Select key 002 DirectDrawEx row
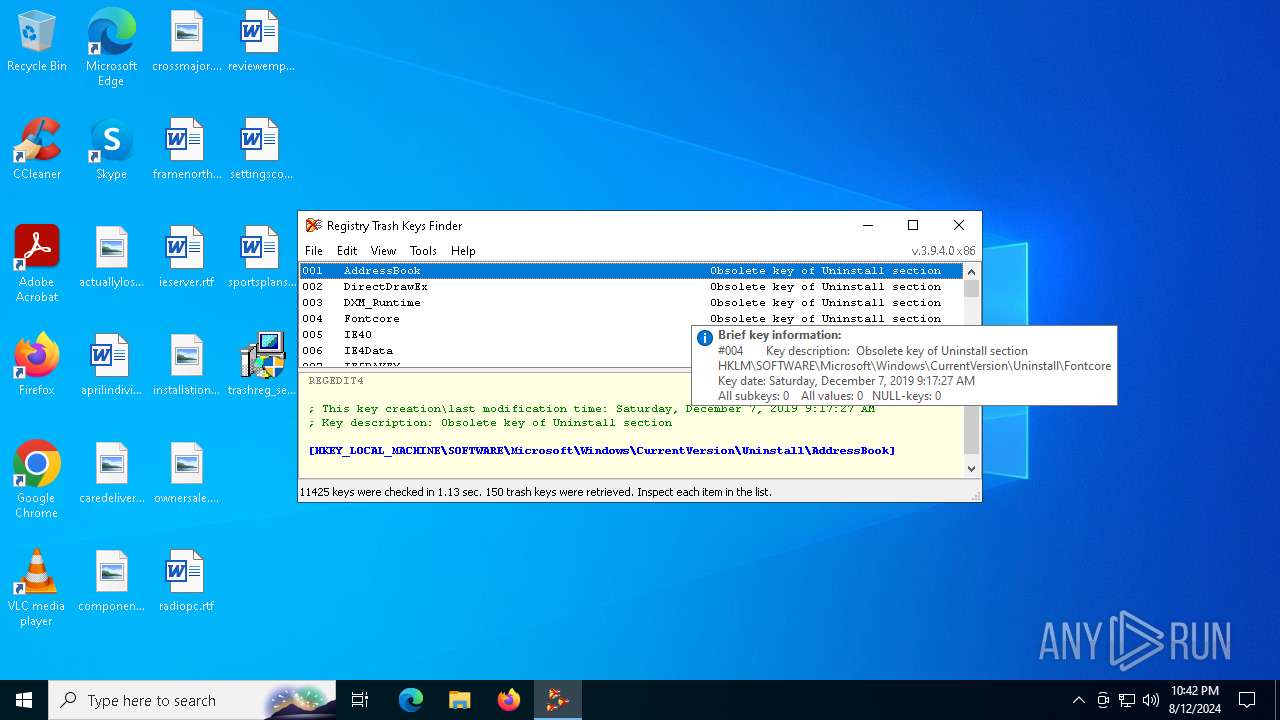Screen dimensions: 1280x720 [631, 287]
